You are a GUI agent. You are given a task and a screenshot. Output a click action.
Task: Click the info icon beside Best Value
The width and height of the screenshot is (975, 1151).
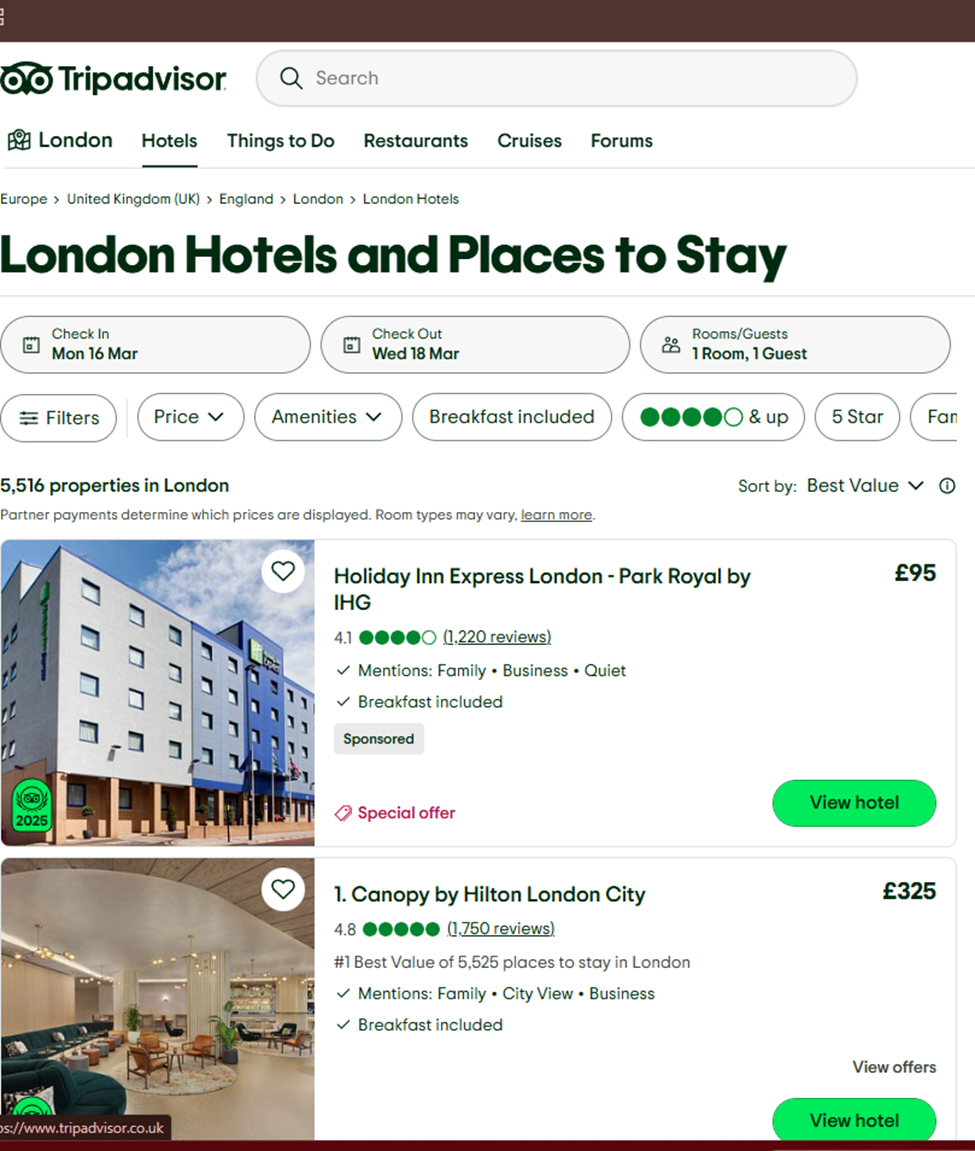[x=947, y=486]
